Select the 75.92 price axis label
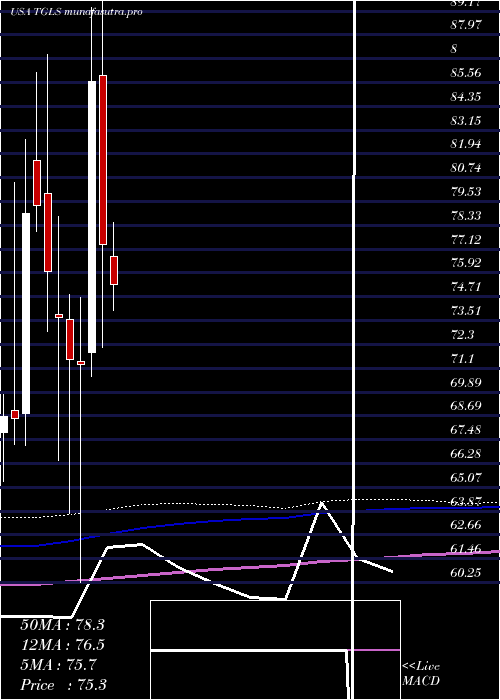Image resolution: width=500 pixels, height=700 pixels. pyautogui.click(x=466, y=262)
